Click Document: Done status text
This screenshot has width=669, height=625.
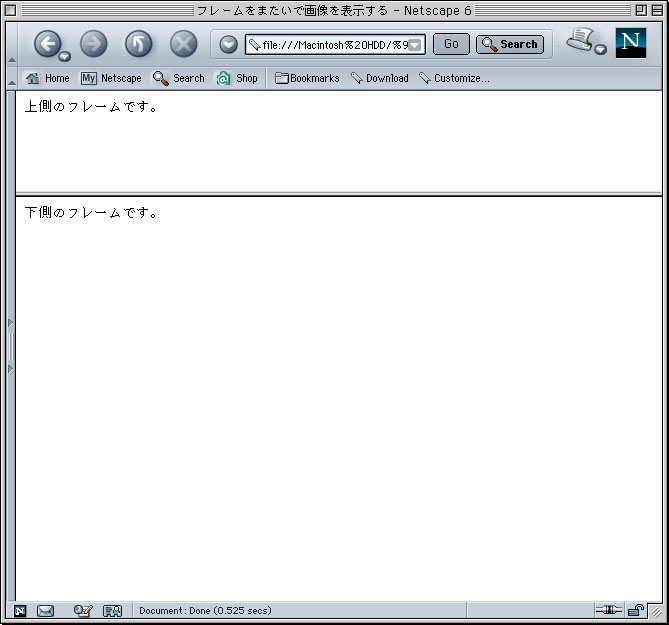205,610
